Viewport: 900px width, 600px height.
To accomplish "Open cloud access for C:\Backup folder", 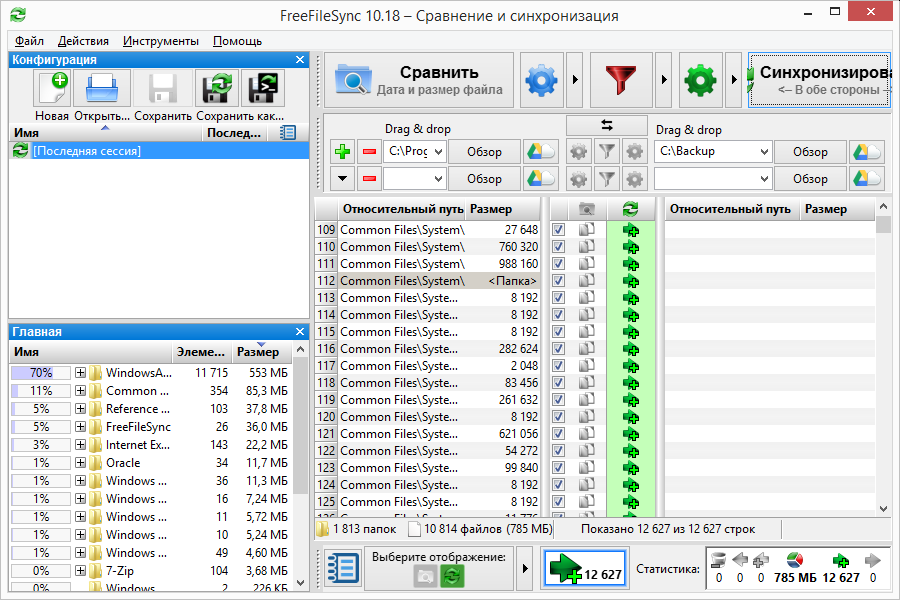I will point(866,152).
